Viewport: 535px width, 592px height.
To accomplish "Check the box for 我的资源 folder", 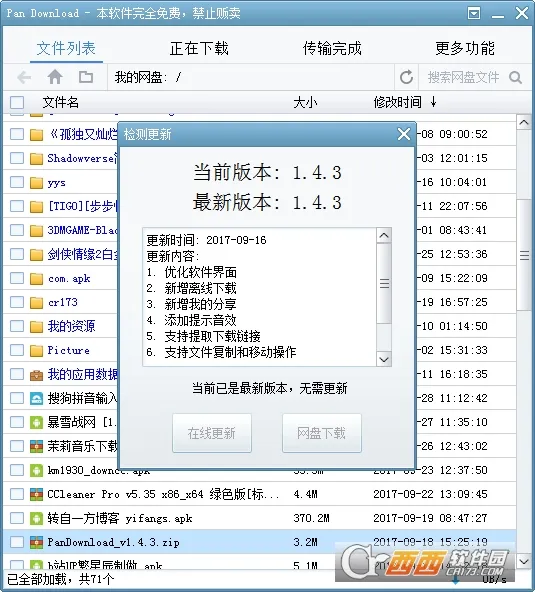I will 17,326.
